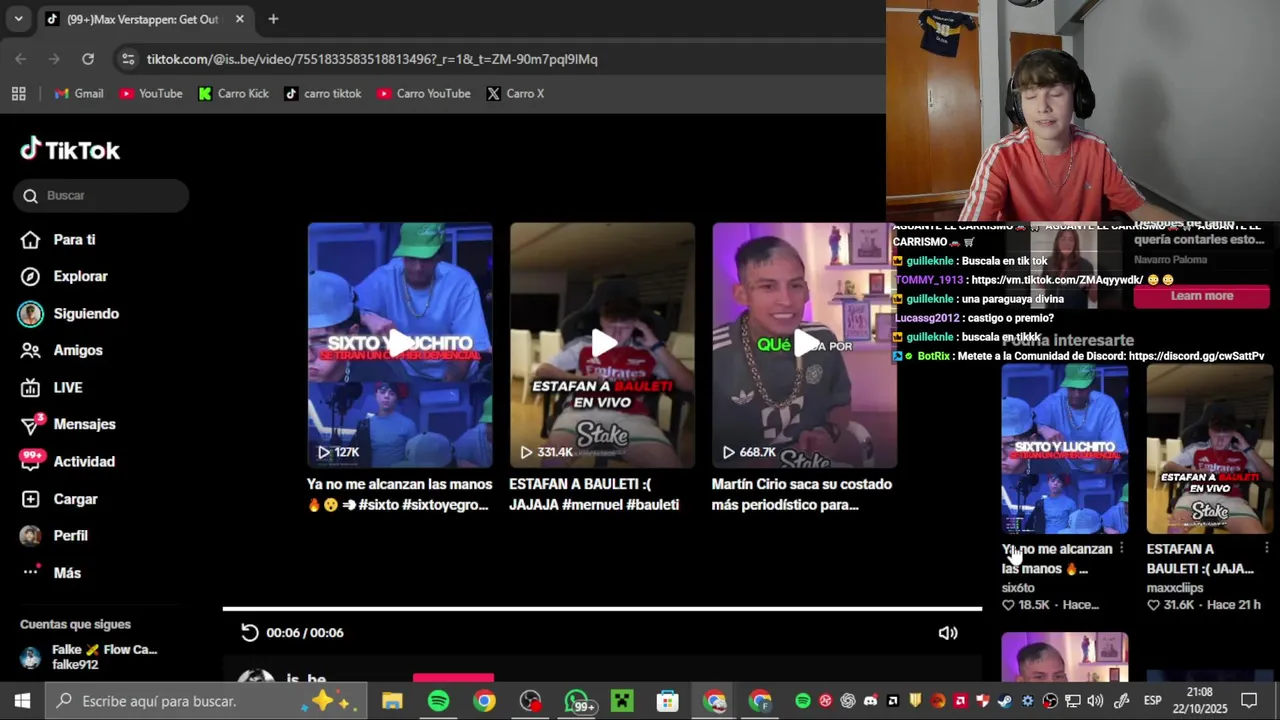
Task: Open the Carro X bookmark
Action: [x=516, y=94]
